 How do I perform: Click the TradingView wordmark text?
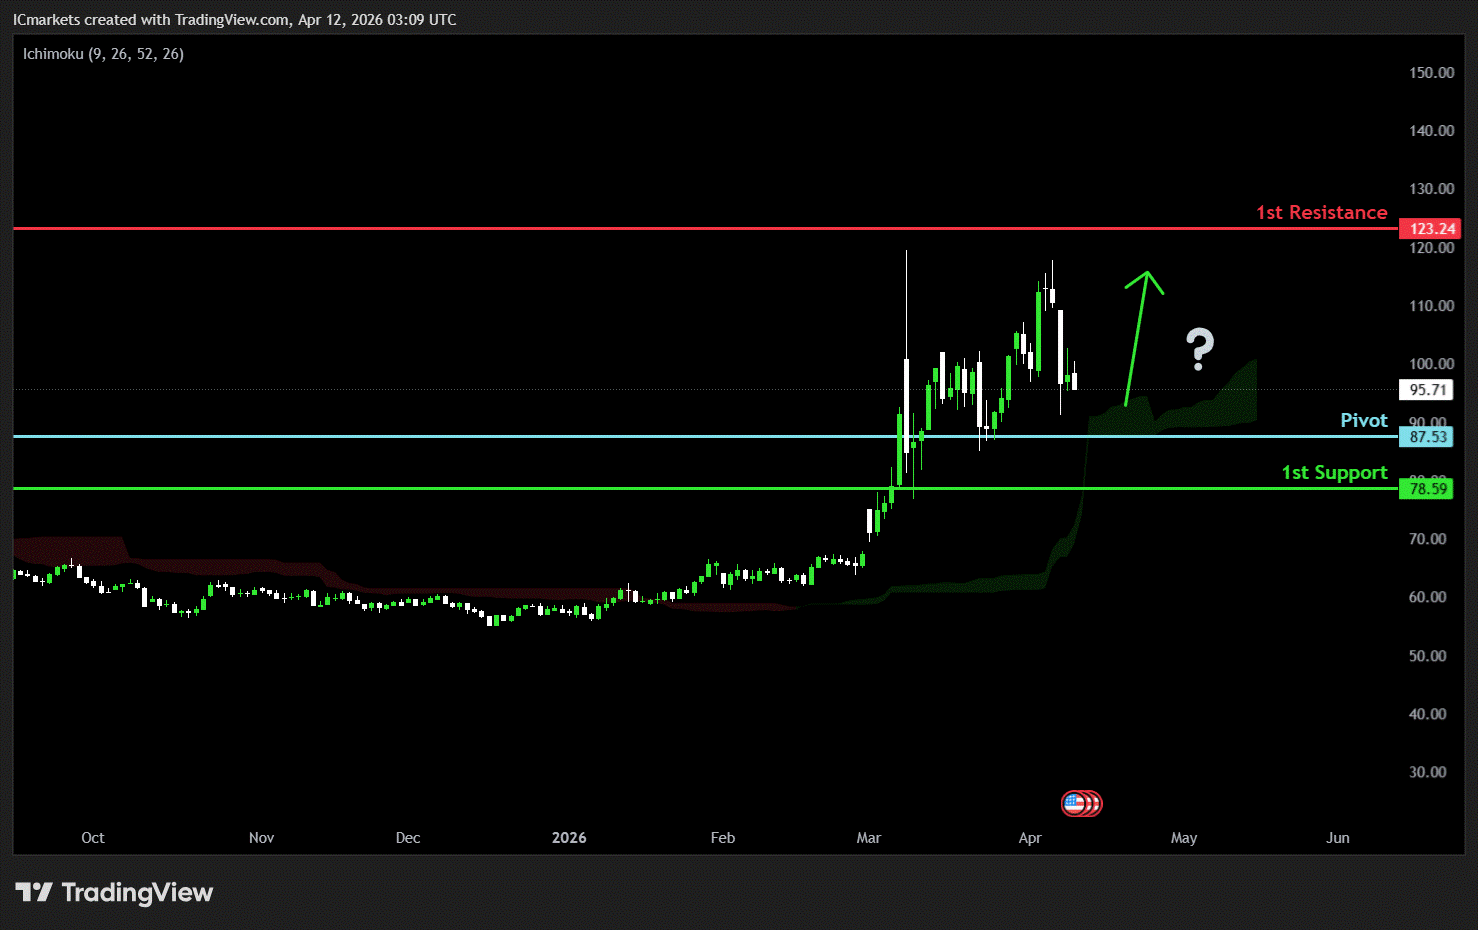click(x=137, y=892)
